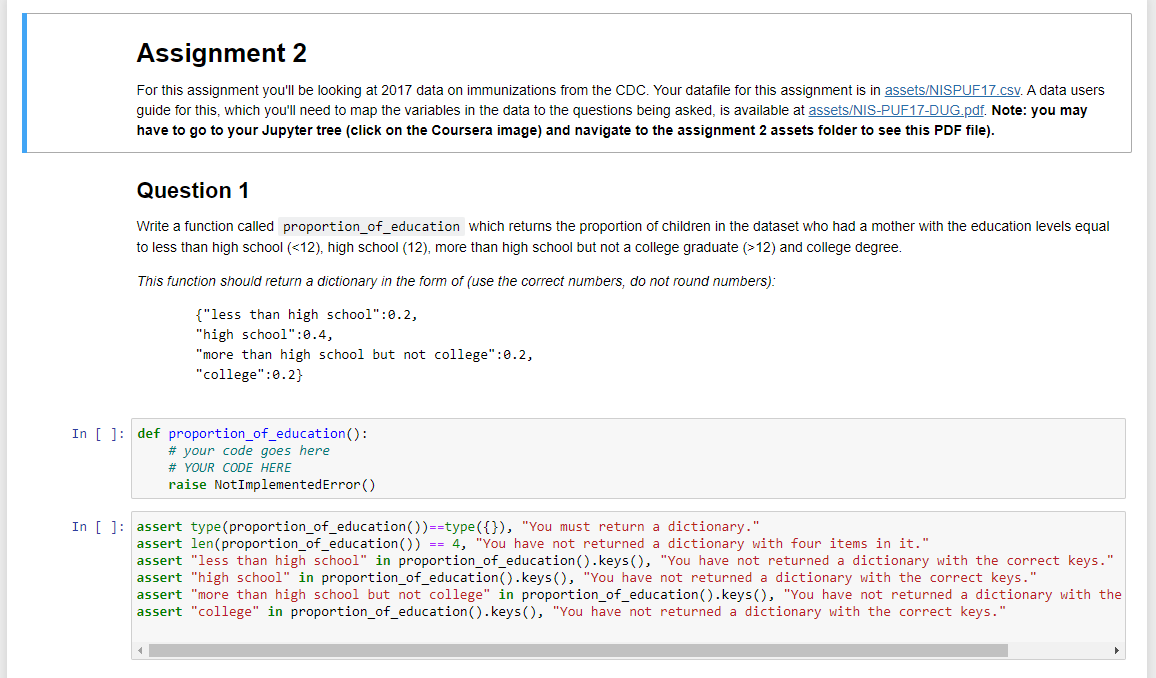Click the assert line for the "college" key
The width and height of the screenshot is (1156, 678).
(571, 612)
